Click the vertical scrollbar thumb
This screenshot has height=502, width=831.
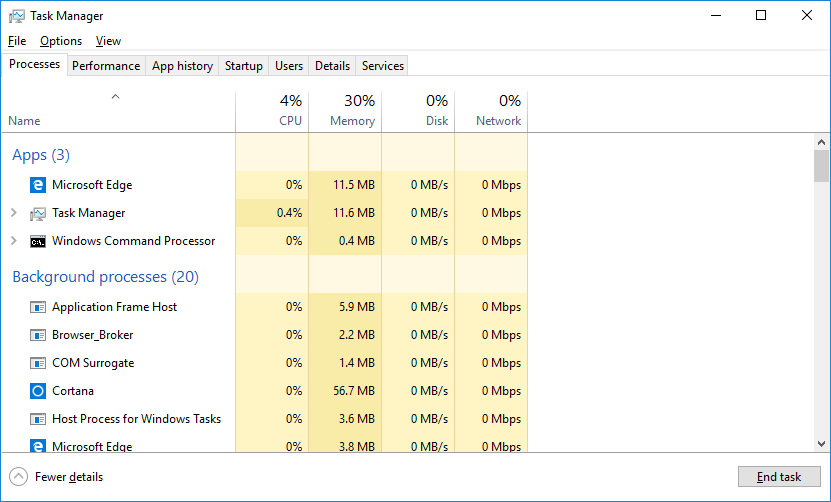[821, 166]
